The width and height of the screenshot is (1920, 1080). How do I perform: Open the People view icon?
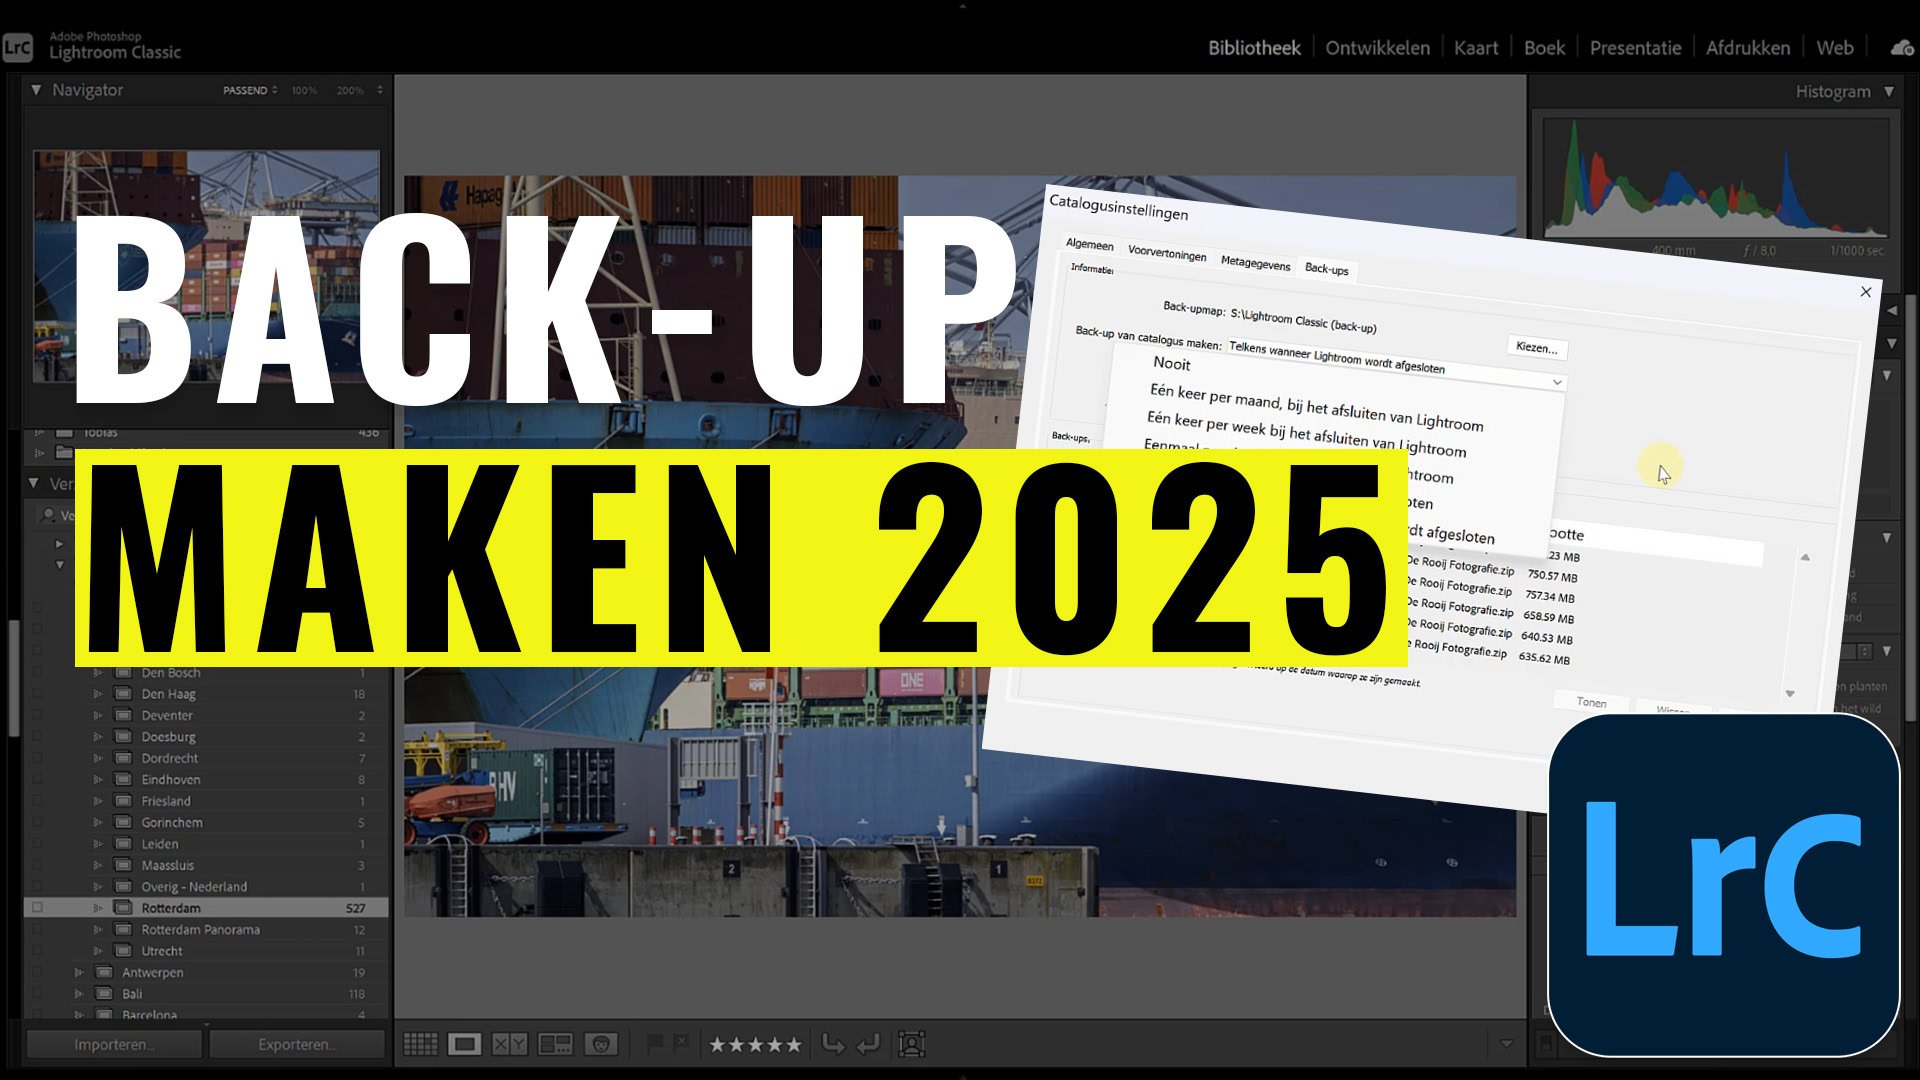click(x=601, y=1044)
